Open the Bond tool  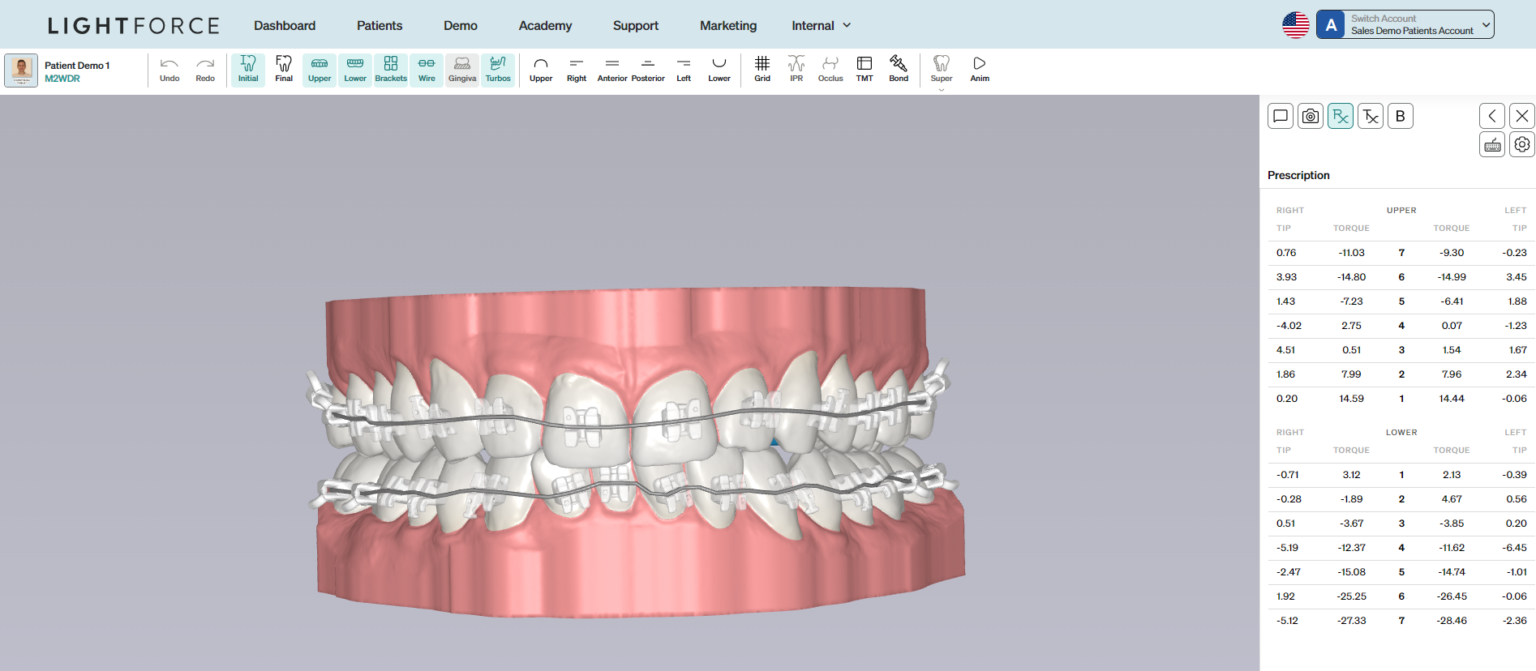[898, 69]
